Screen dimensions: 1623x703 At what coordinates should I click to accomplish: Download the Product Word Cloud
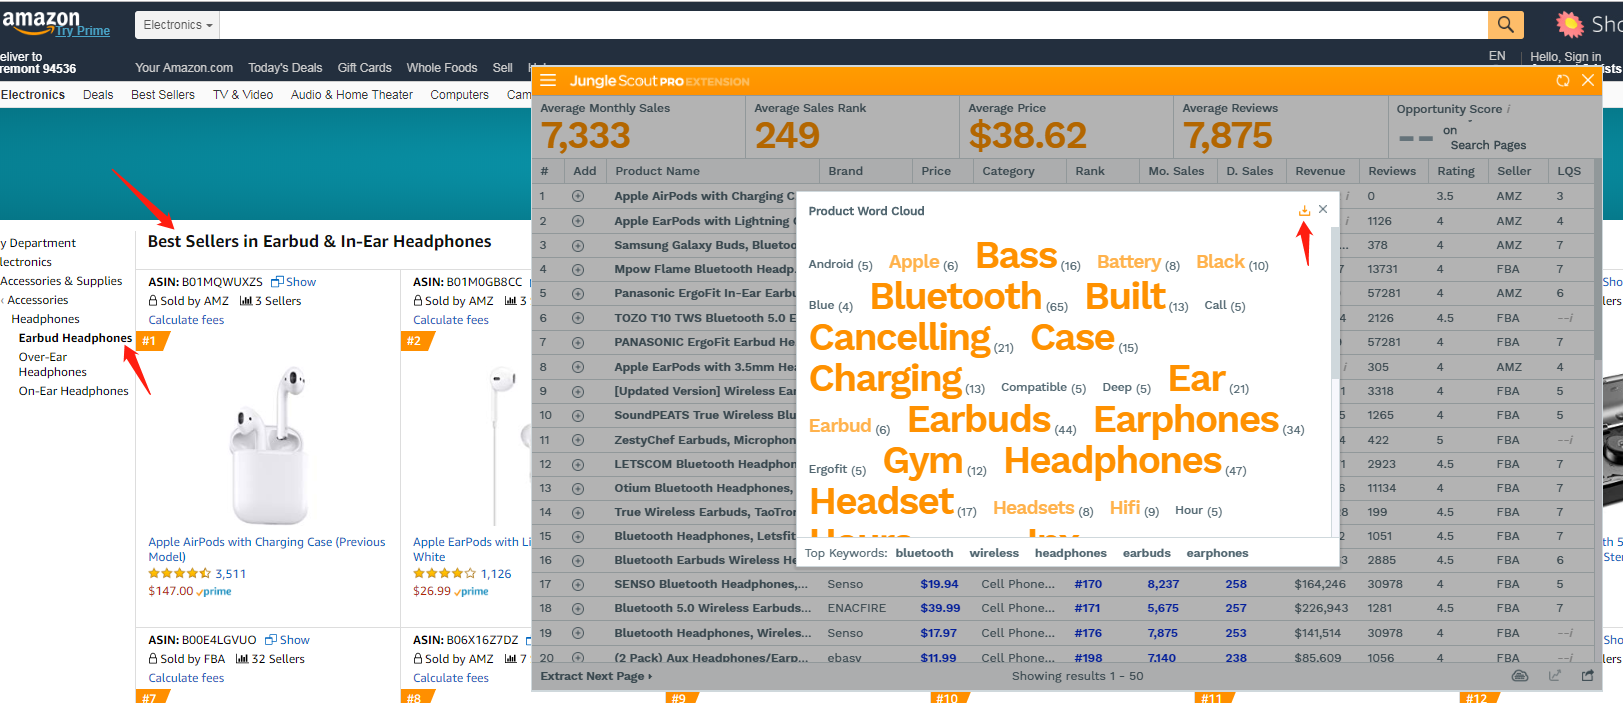coord(1304,210)
